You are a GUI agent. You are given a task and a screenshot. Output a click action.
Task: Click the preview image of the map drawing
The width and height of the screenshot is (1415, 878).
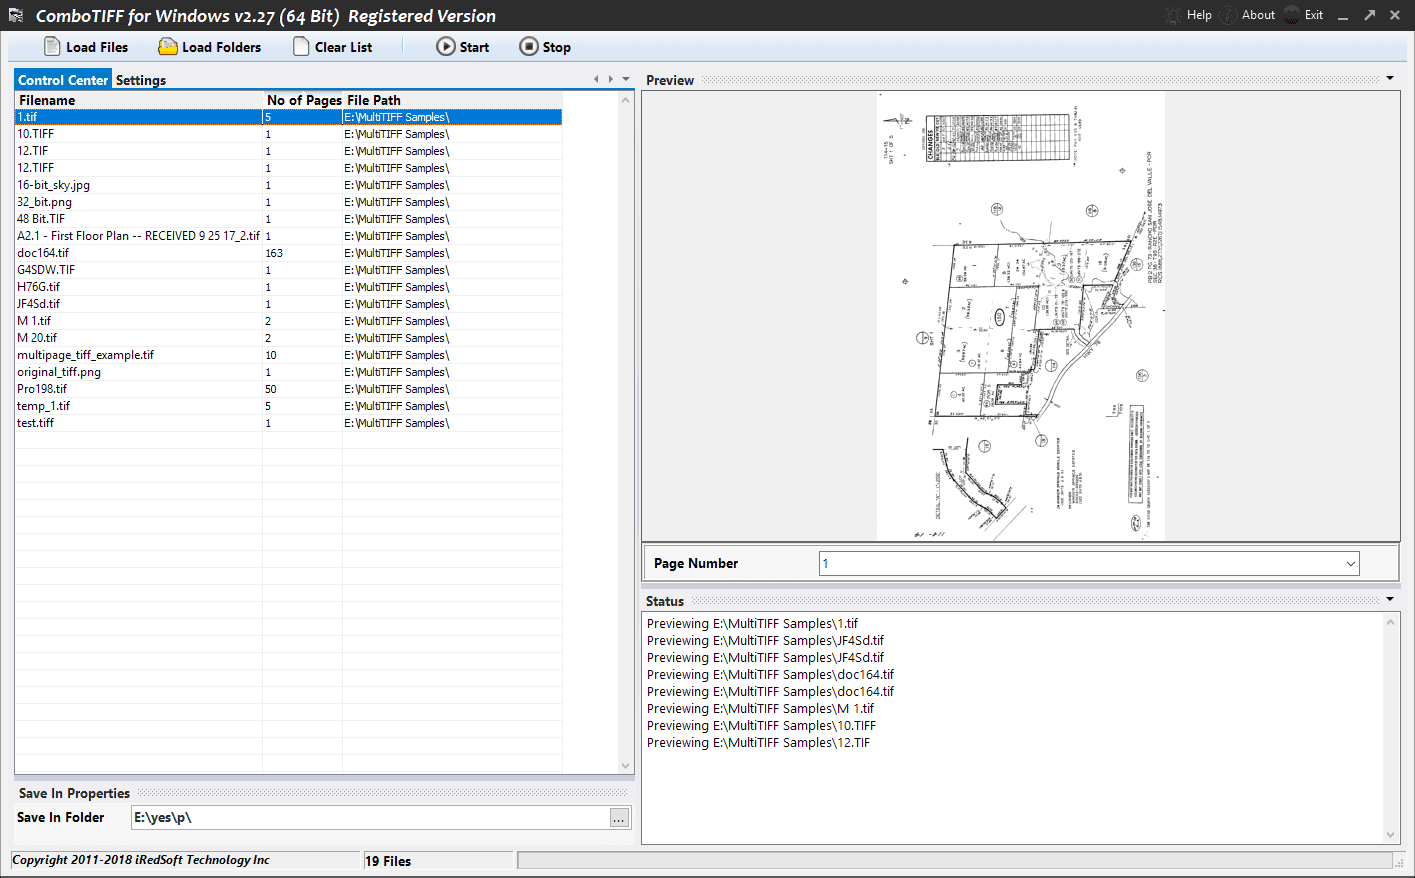pyautogui.click(x=1021, y=317)
